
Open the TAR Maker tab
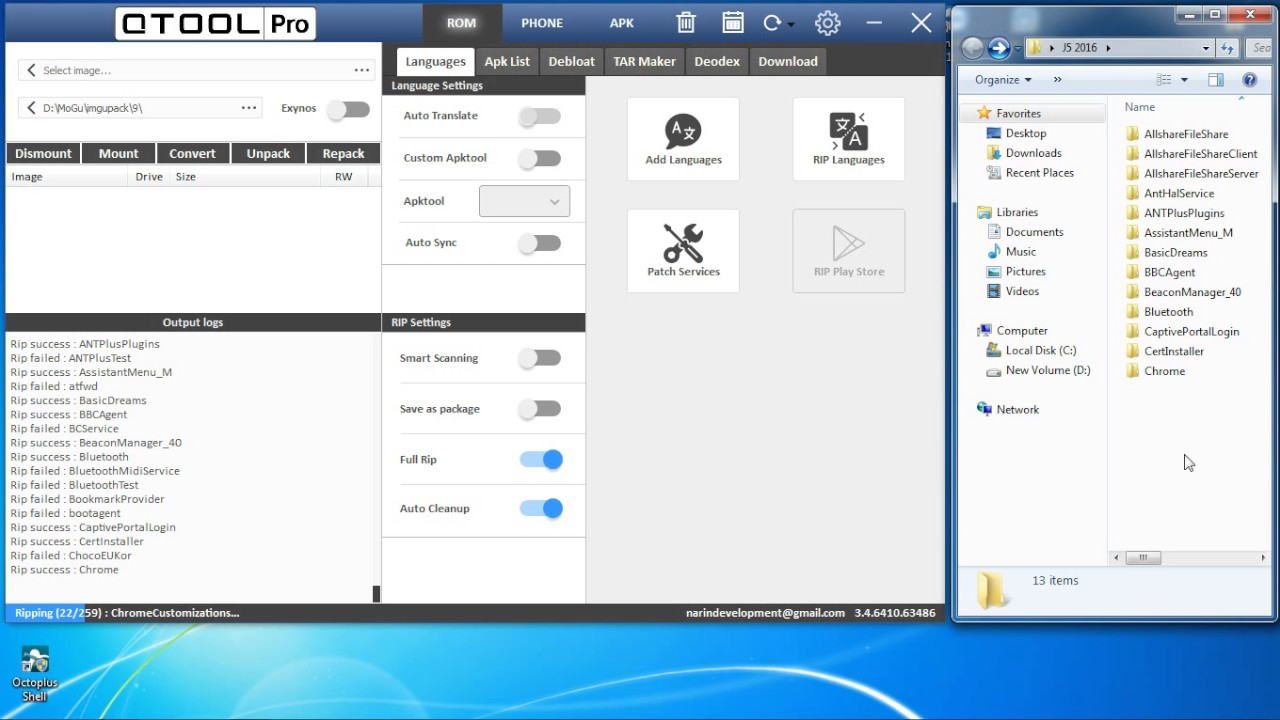[644, 62]
